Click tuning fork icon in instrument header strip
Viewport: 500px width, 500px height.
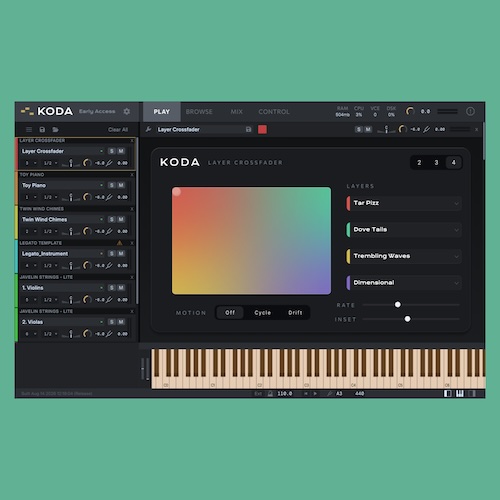[x=426, y=129]
